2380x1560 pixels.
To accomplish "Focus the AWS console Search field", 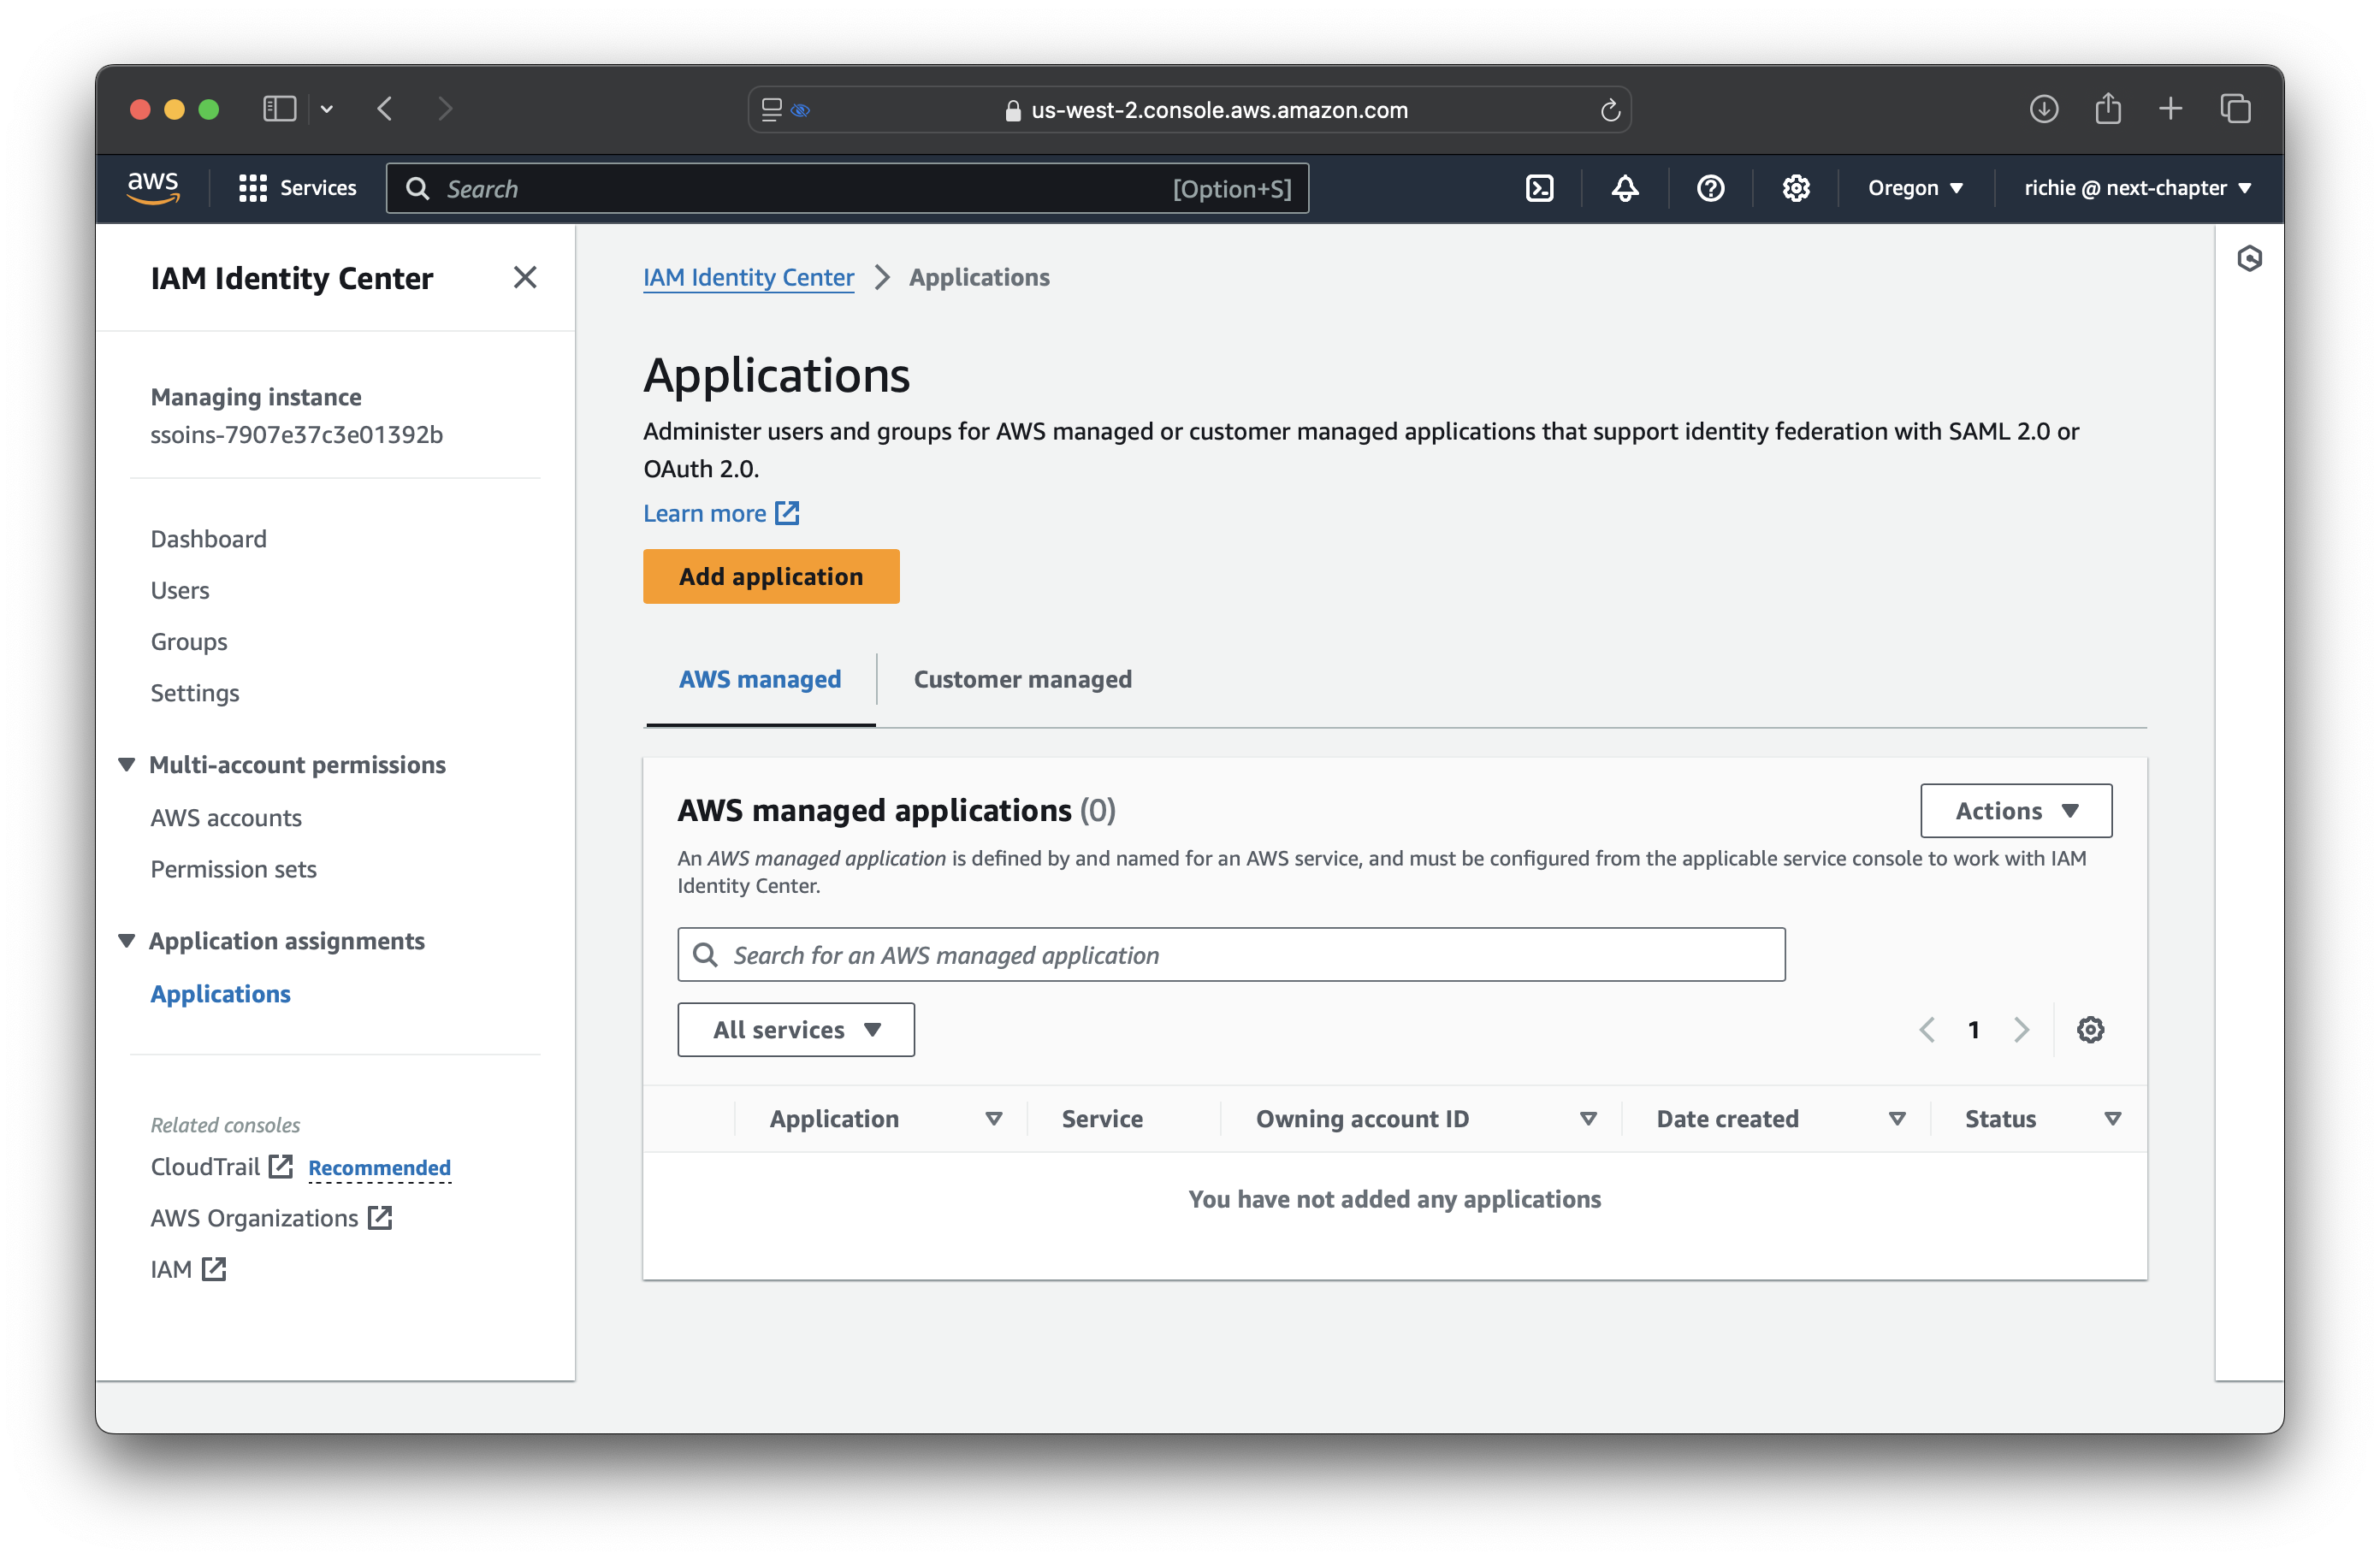I will pos(847,188).
